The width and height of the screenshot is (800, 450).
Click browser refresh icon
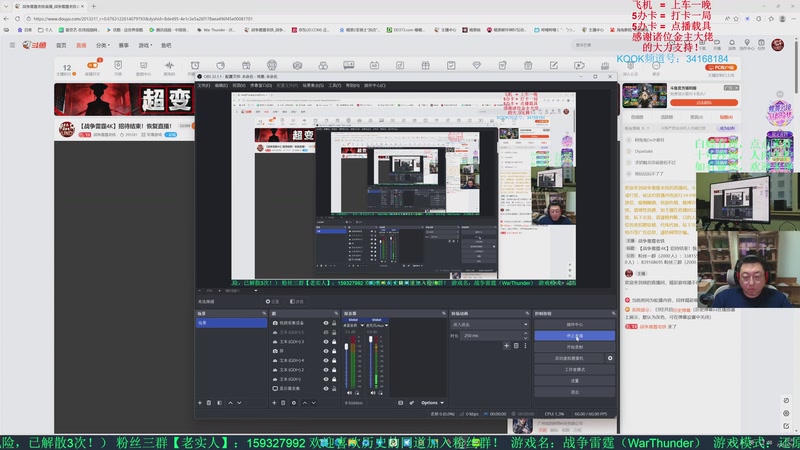tap(17, 19)
